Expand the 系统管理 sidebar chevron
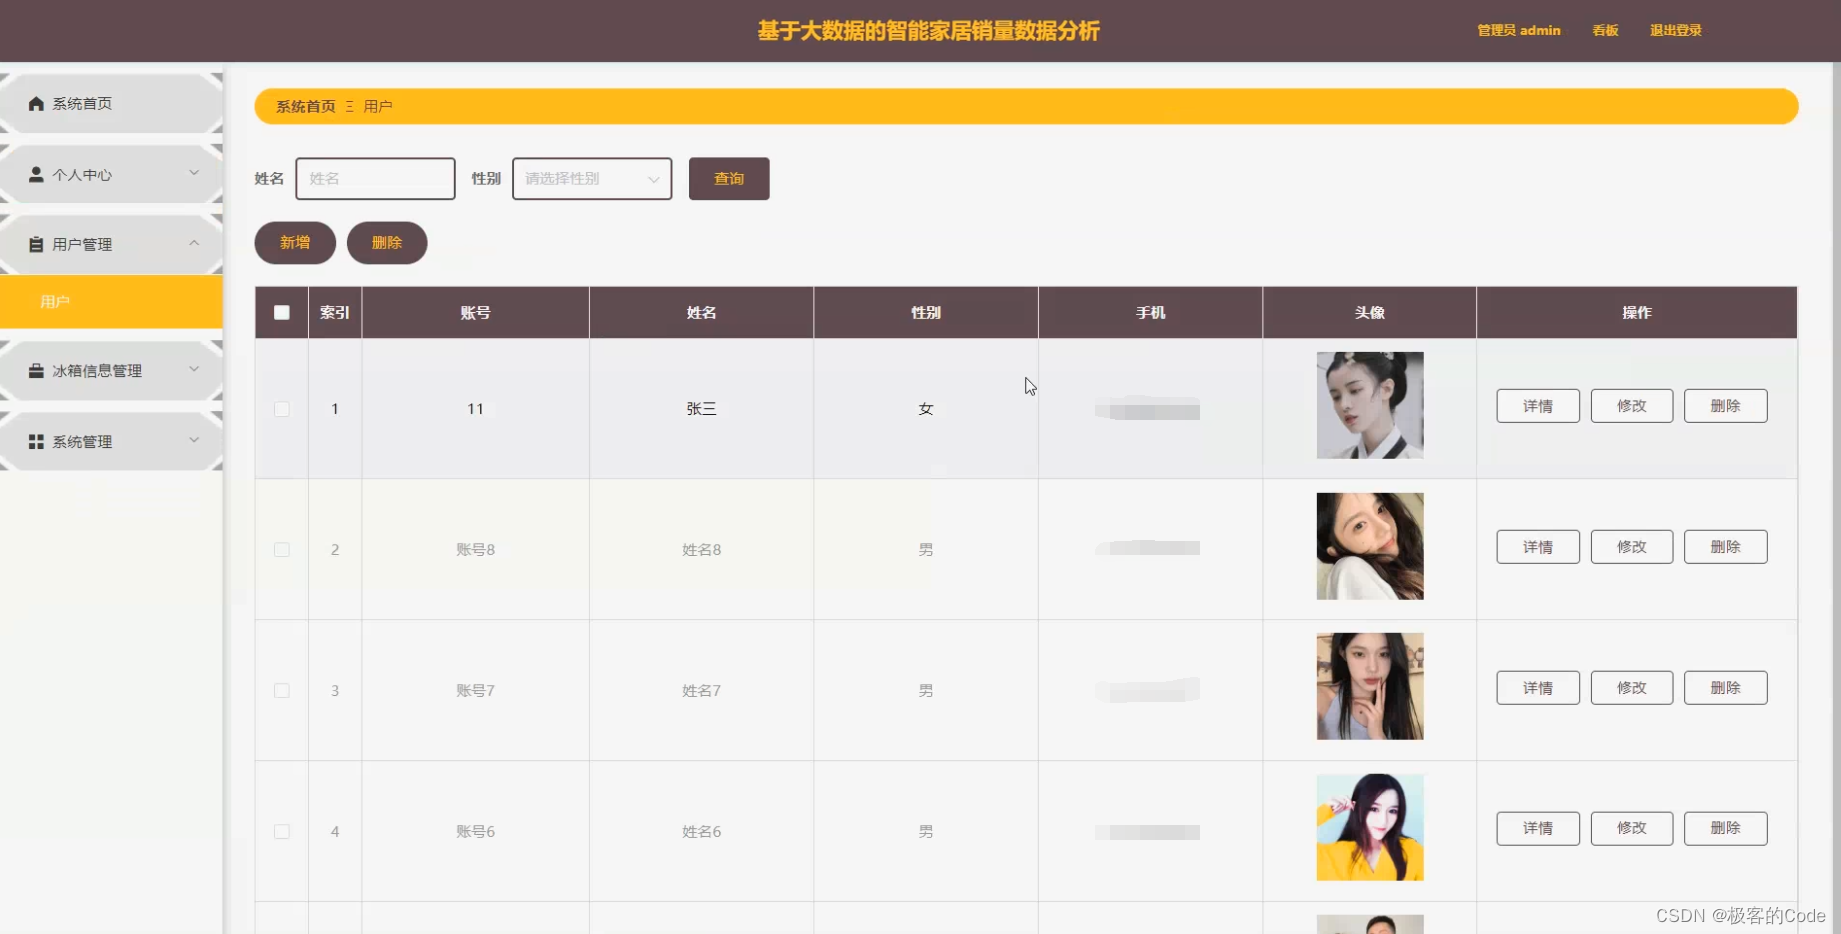The image size is (1841, 934). click(194, 440)
